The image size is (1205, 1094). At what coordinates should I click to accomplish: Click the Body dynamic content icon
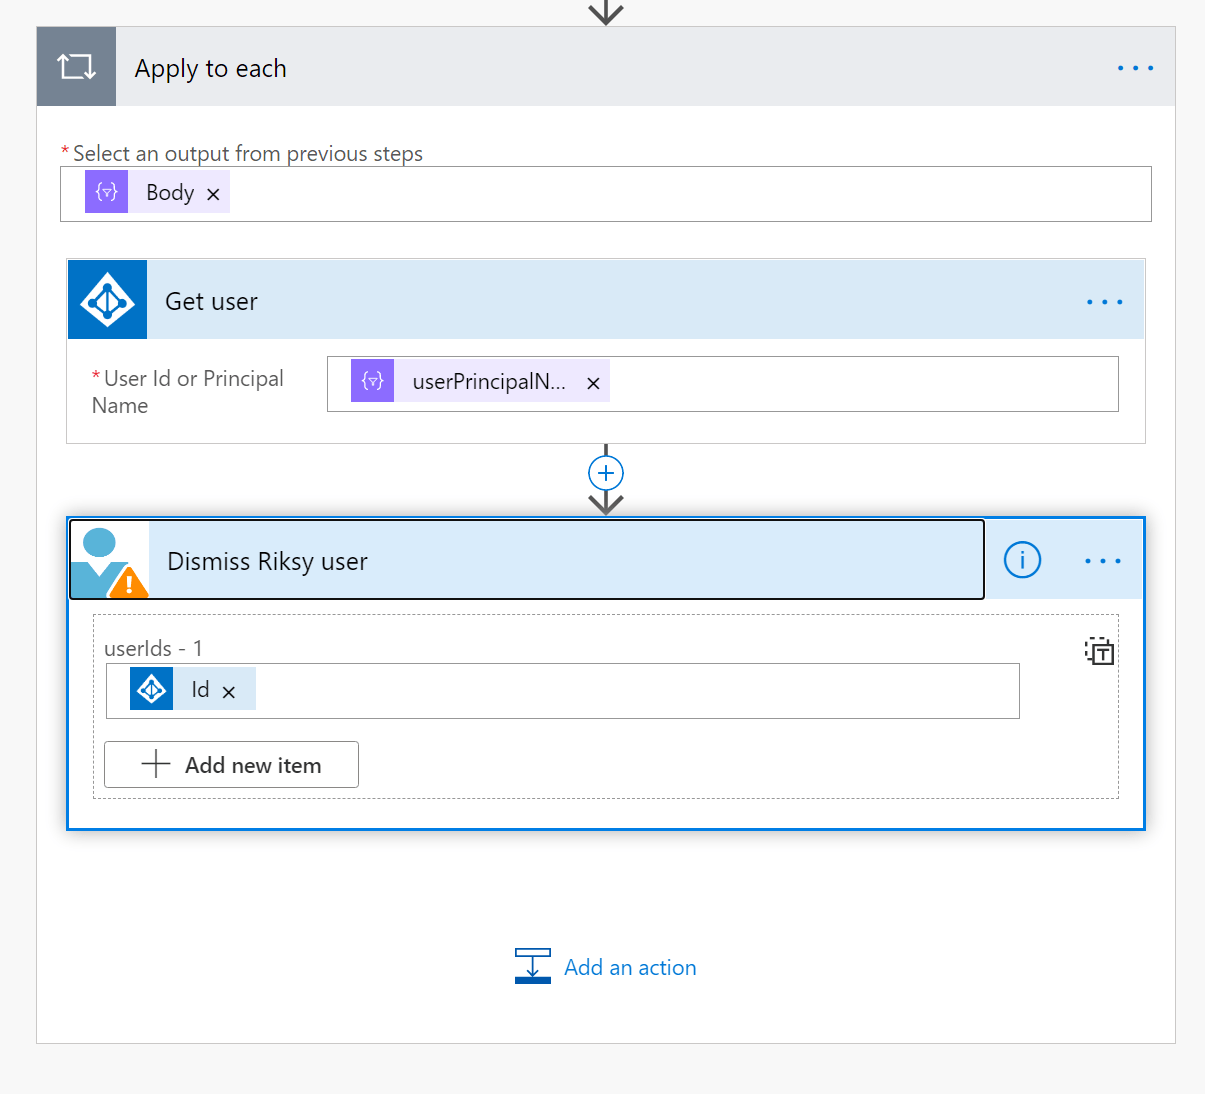[x=107, y=192]
